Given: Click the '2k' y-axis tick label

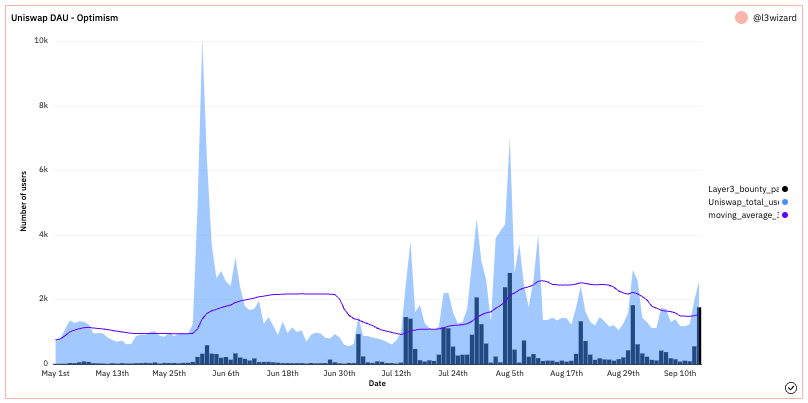Looking at the screenshot, I should pos(43,299).
